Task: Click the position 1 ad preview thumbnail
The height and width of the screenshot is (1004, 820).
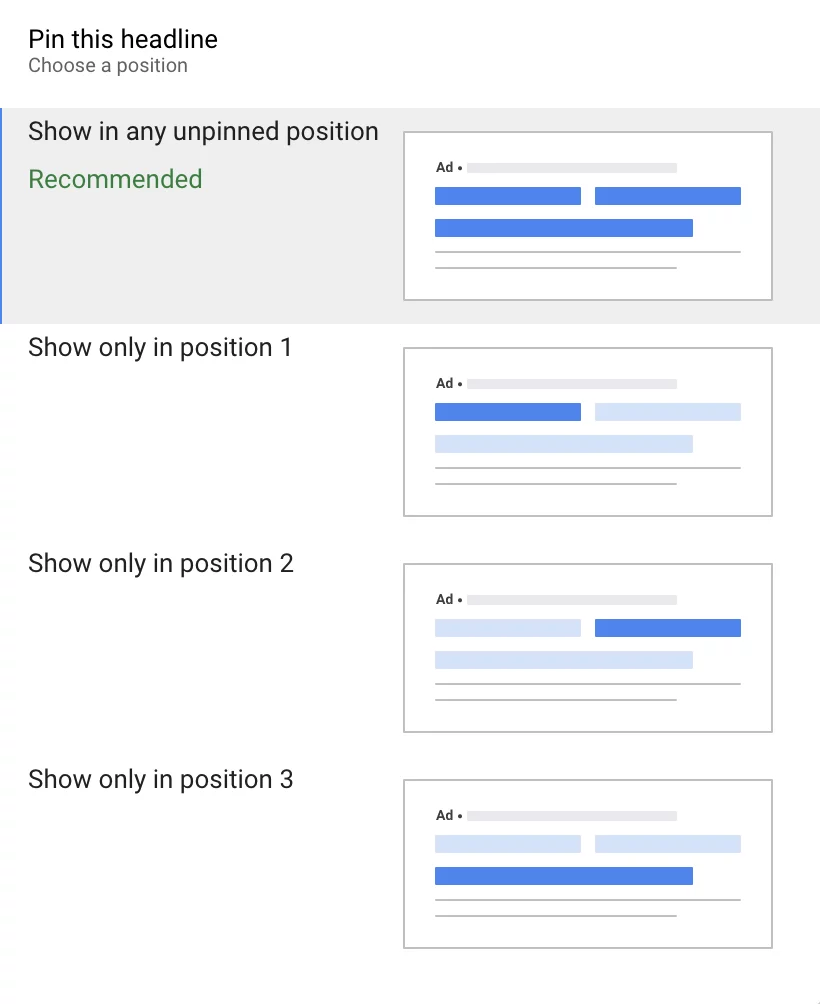Action: (x=588, y=432)
